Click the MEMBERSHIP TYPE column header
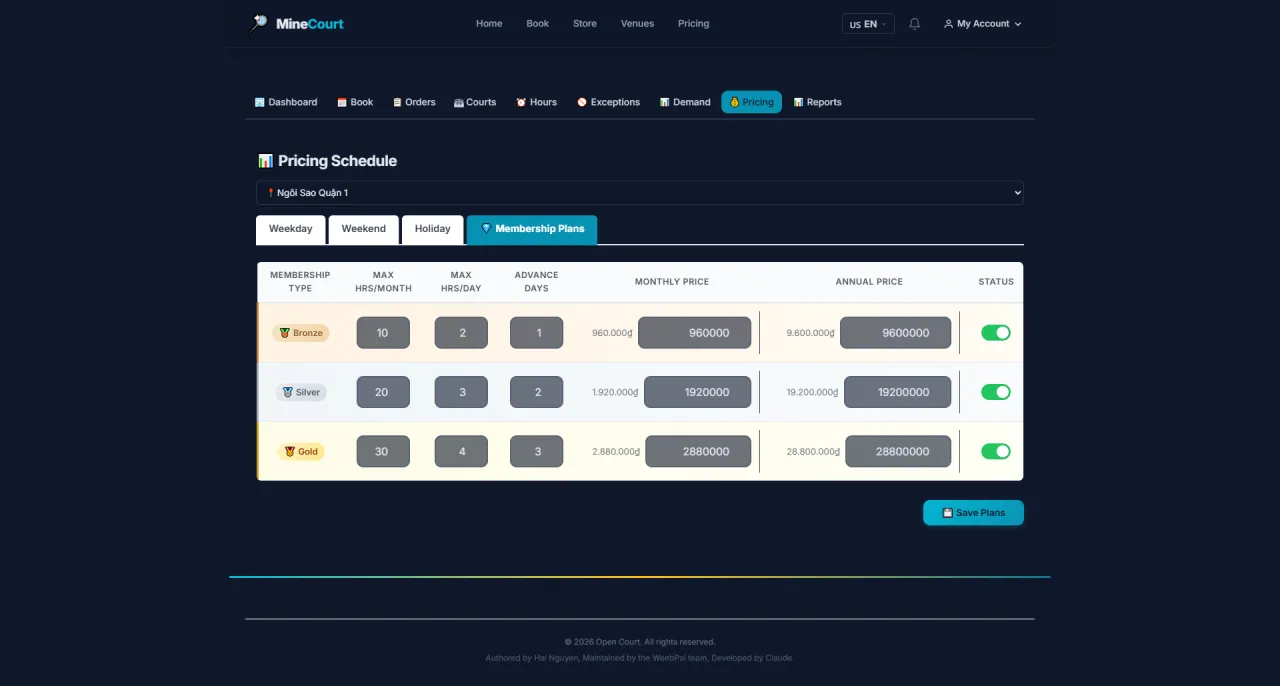 tap(300, 281)
